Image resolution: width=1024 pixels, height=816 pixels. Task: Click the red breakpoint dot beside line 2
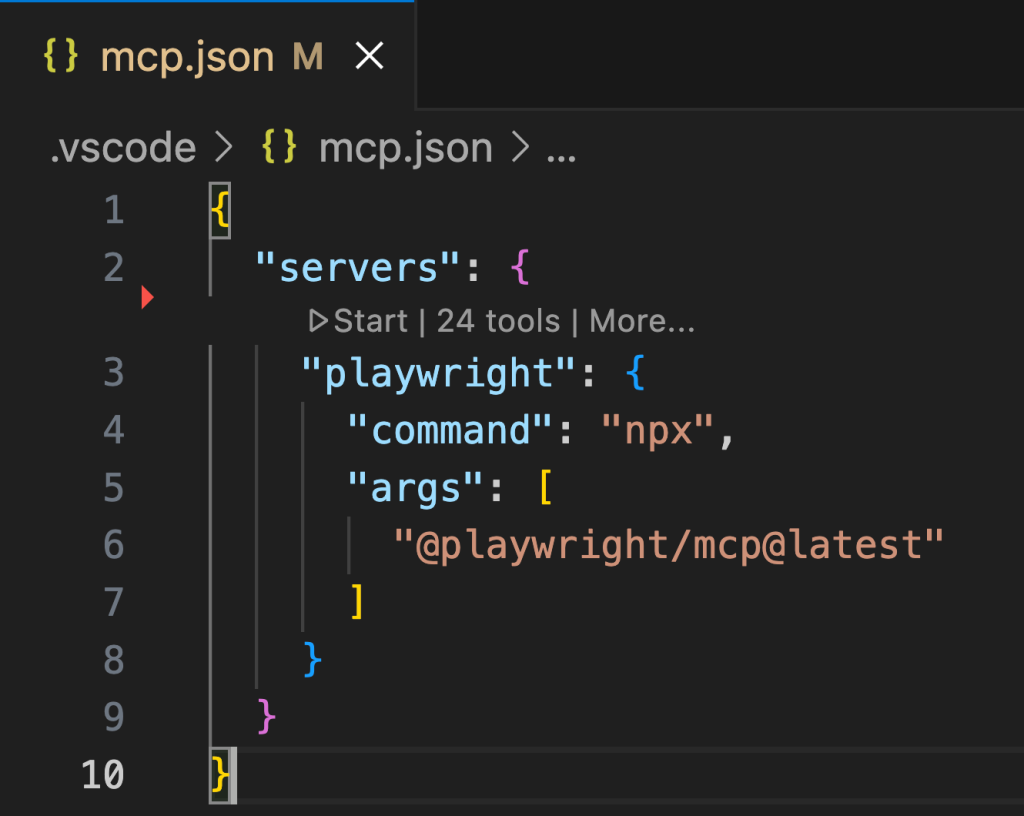click(146, 296)
